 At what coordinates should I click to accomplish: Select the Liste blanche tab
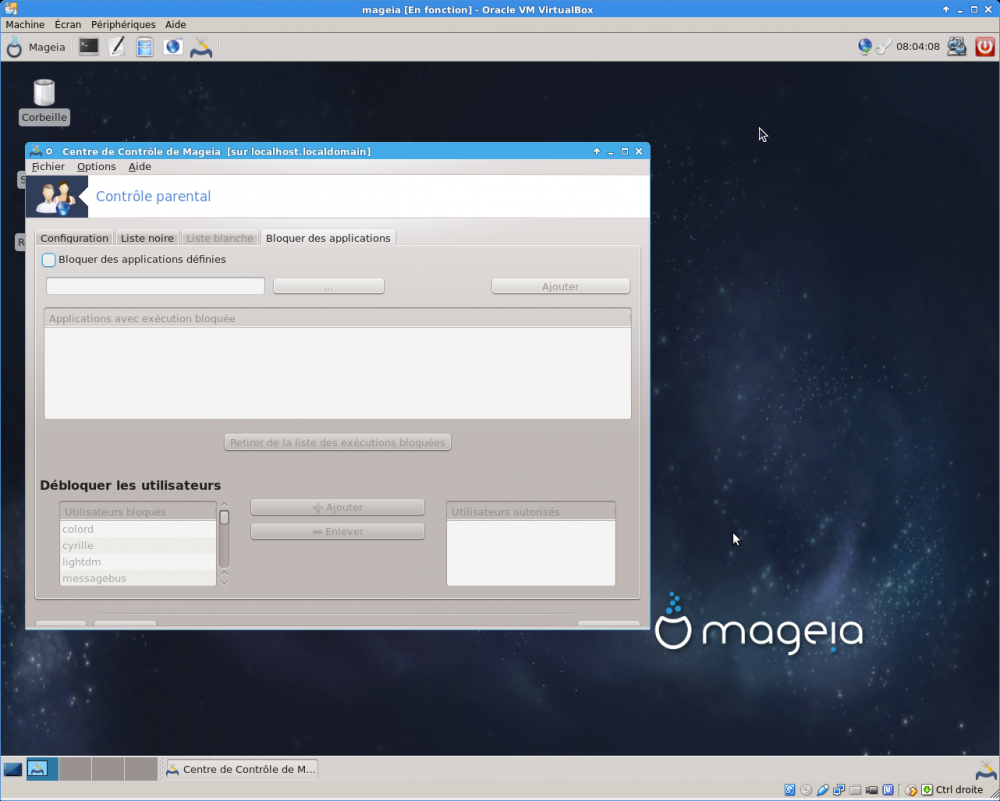[x=219, y=238]
